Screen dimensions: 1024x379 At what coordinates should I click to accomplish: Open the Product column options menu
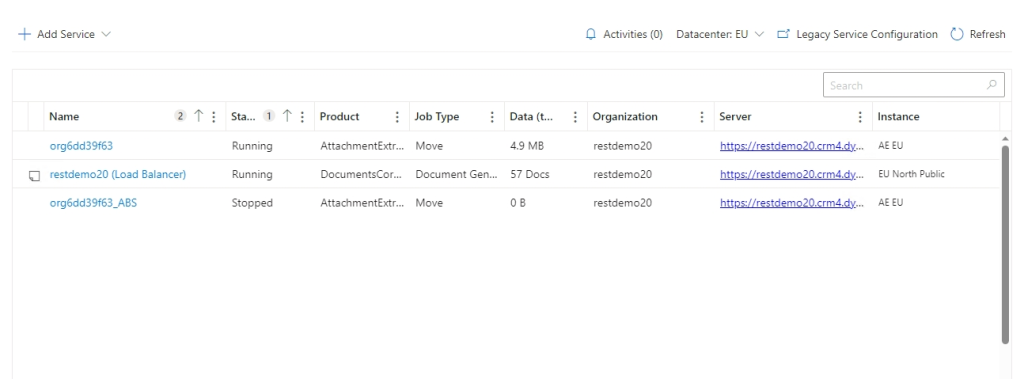tap(397, 117)
